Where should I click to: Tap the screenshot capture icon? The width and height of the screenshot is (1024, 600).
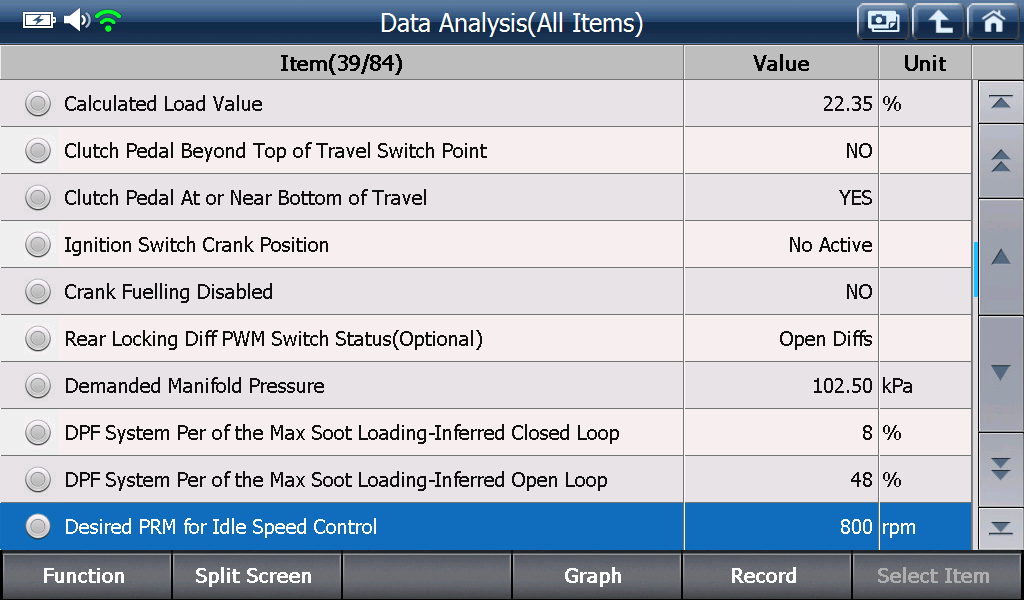pos(883,22)
